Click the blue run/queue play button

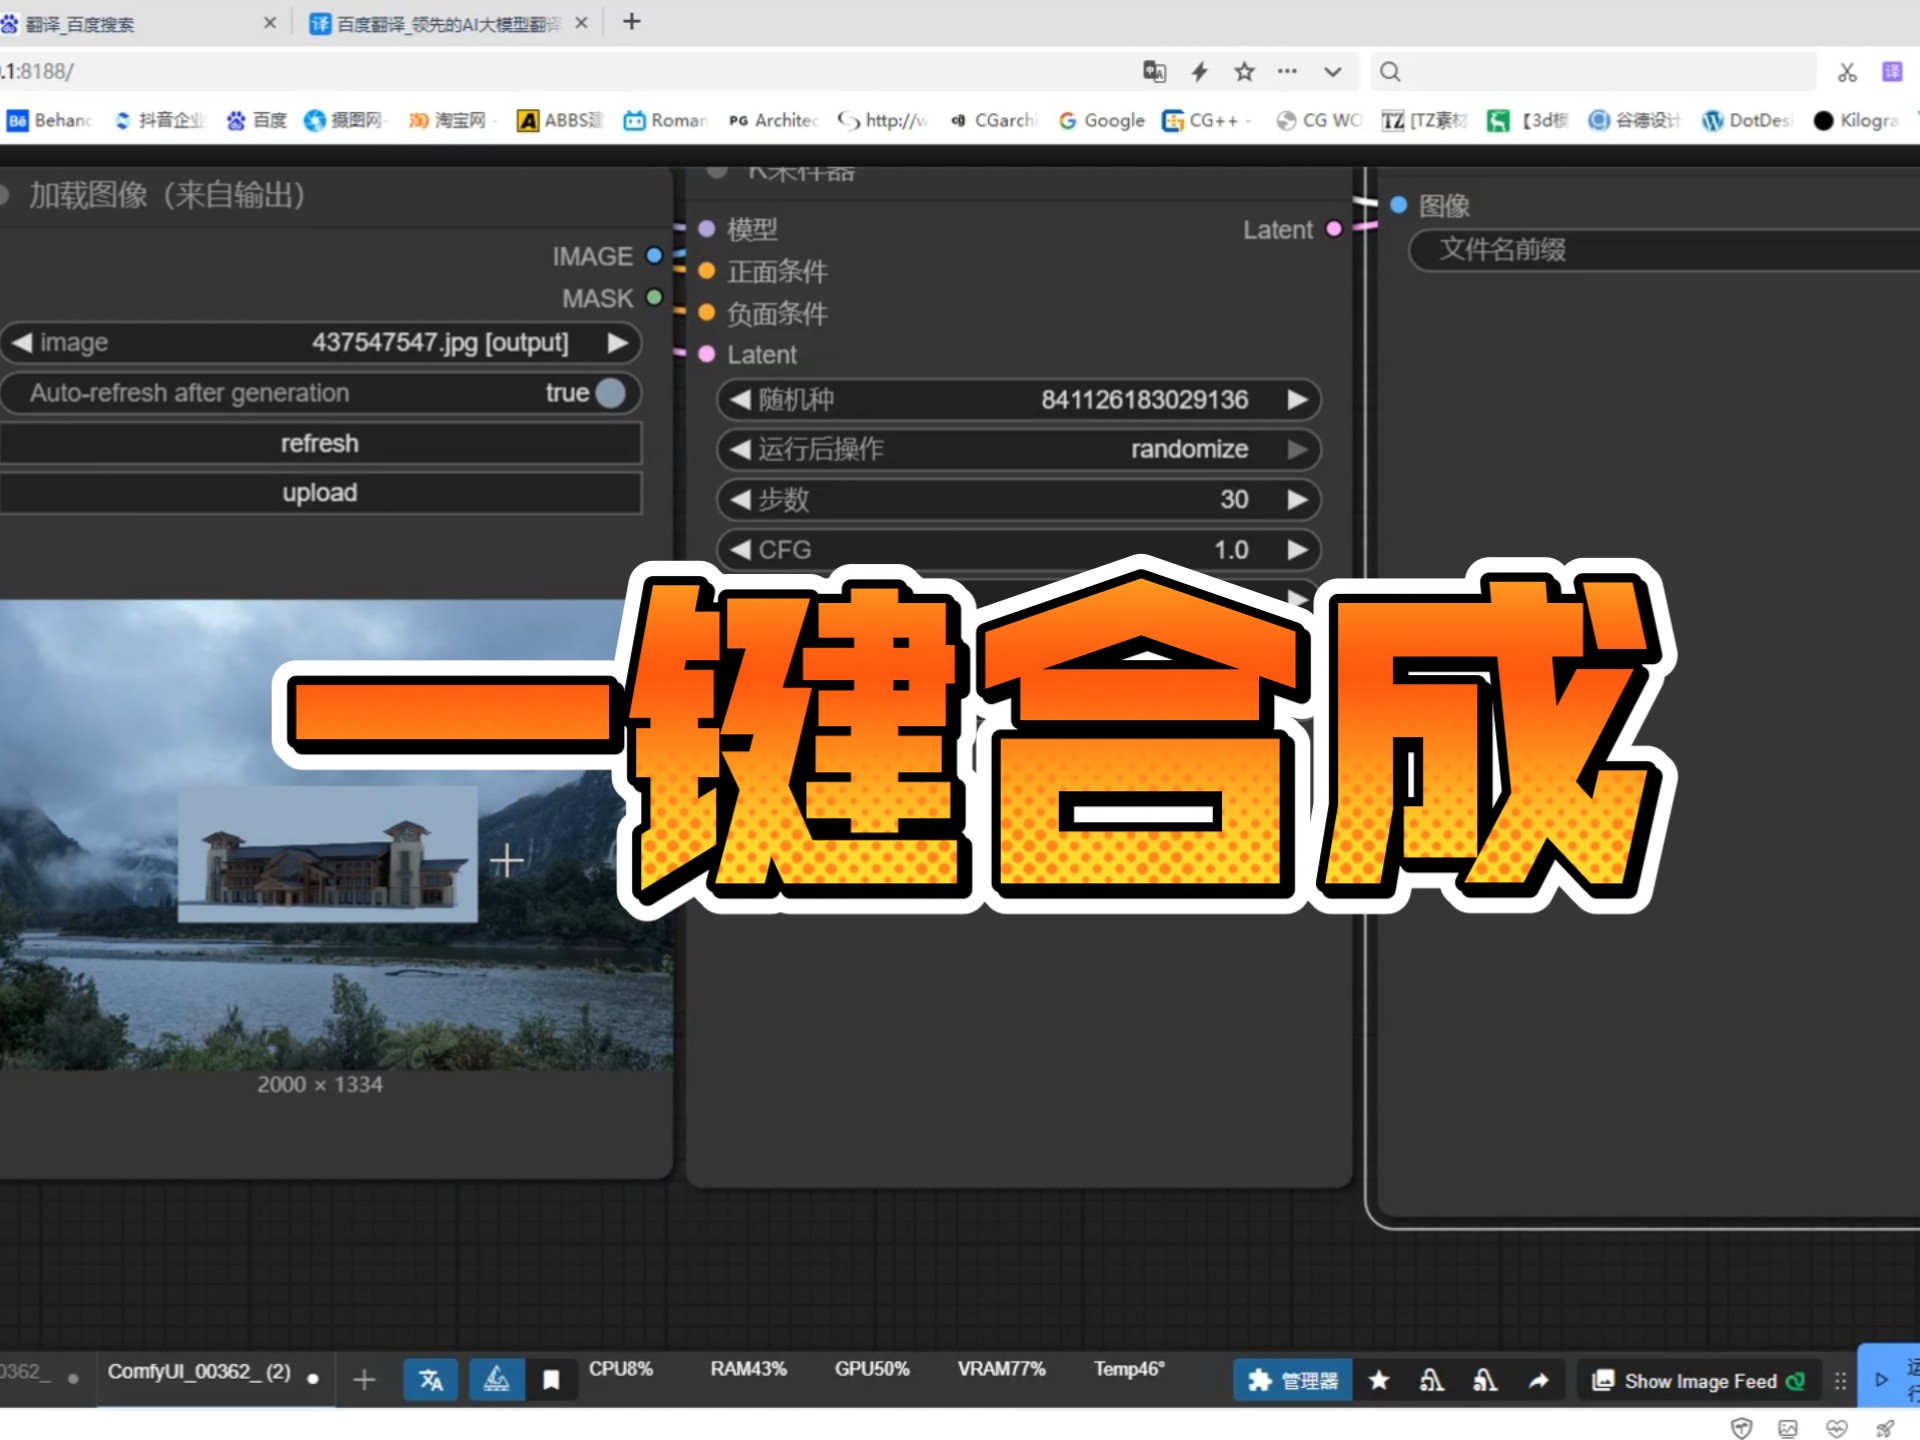point(1881,1380)
